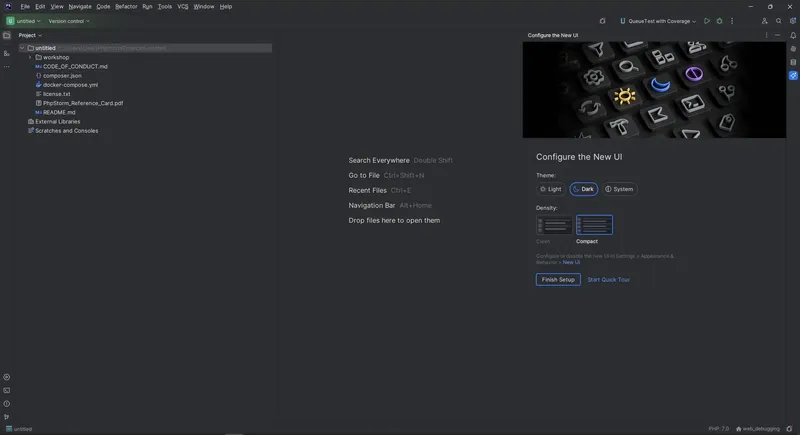The width and height of the screenshot is (800, 435).
Task: Open the Git tool window icon
Action: [7, 417]
